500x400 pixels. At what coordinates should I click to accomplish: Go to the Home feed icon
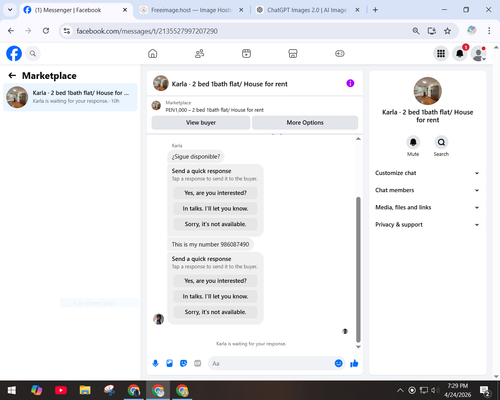[153, 53]
